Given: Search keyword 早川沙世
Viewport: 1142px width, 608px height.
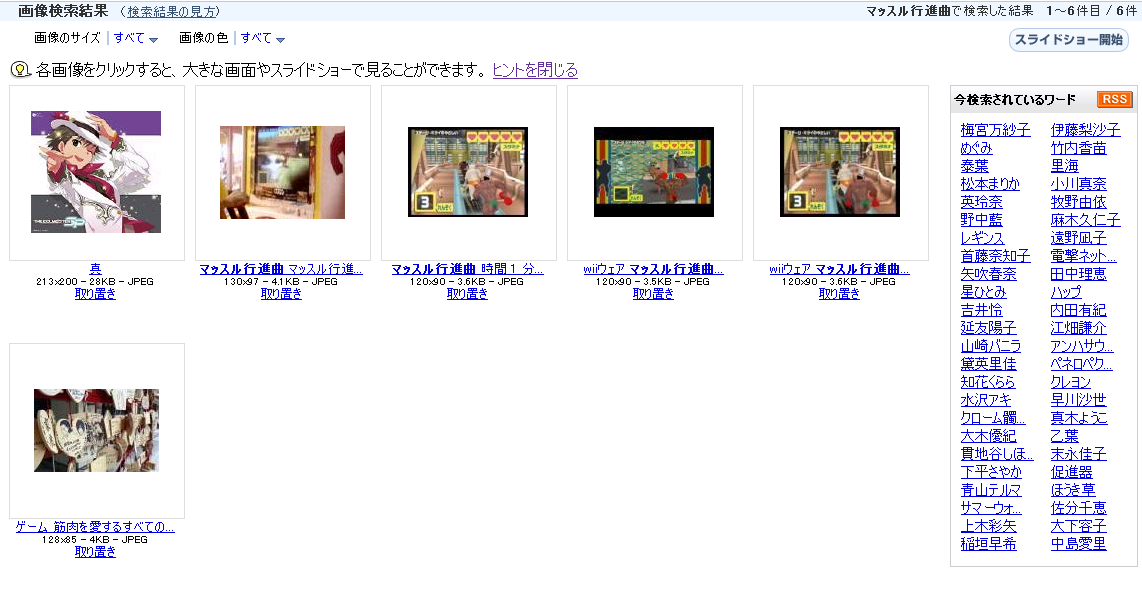Looking at the screenshot, I should (1079, 400).
